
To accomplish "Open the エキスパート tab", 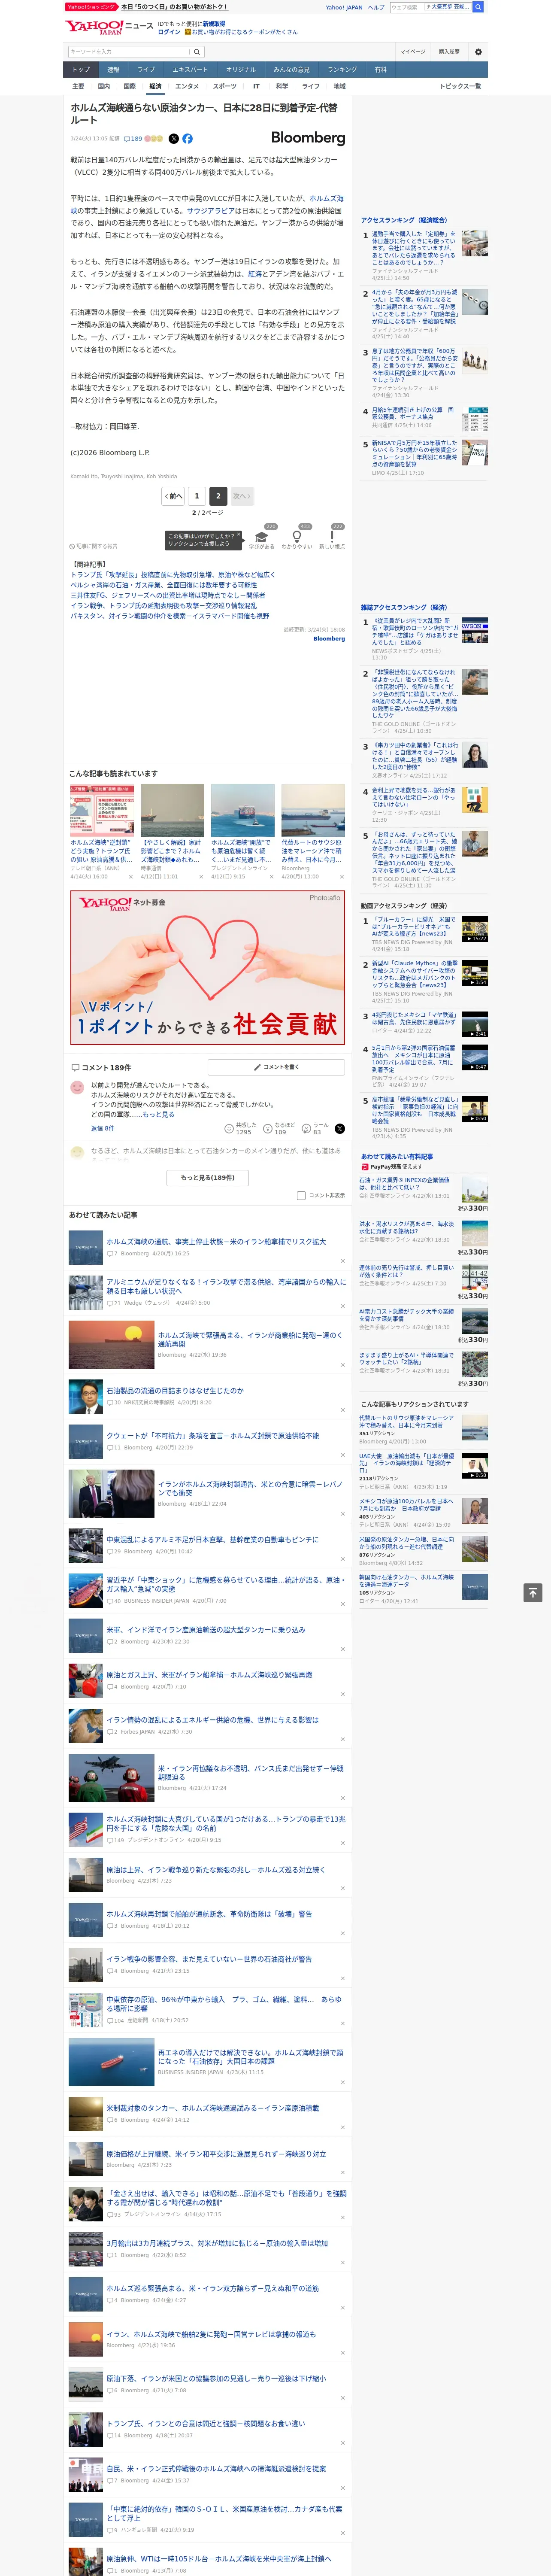I will [190, 70].
